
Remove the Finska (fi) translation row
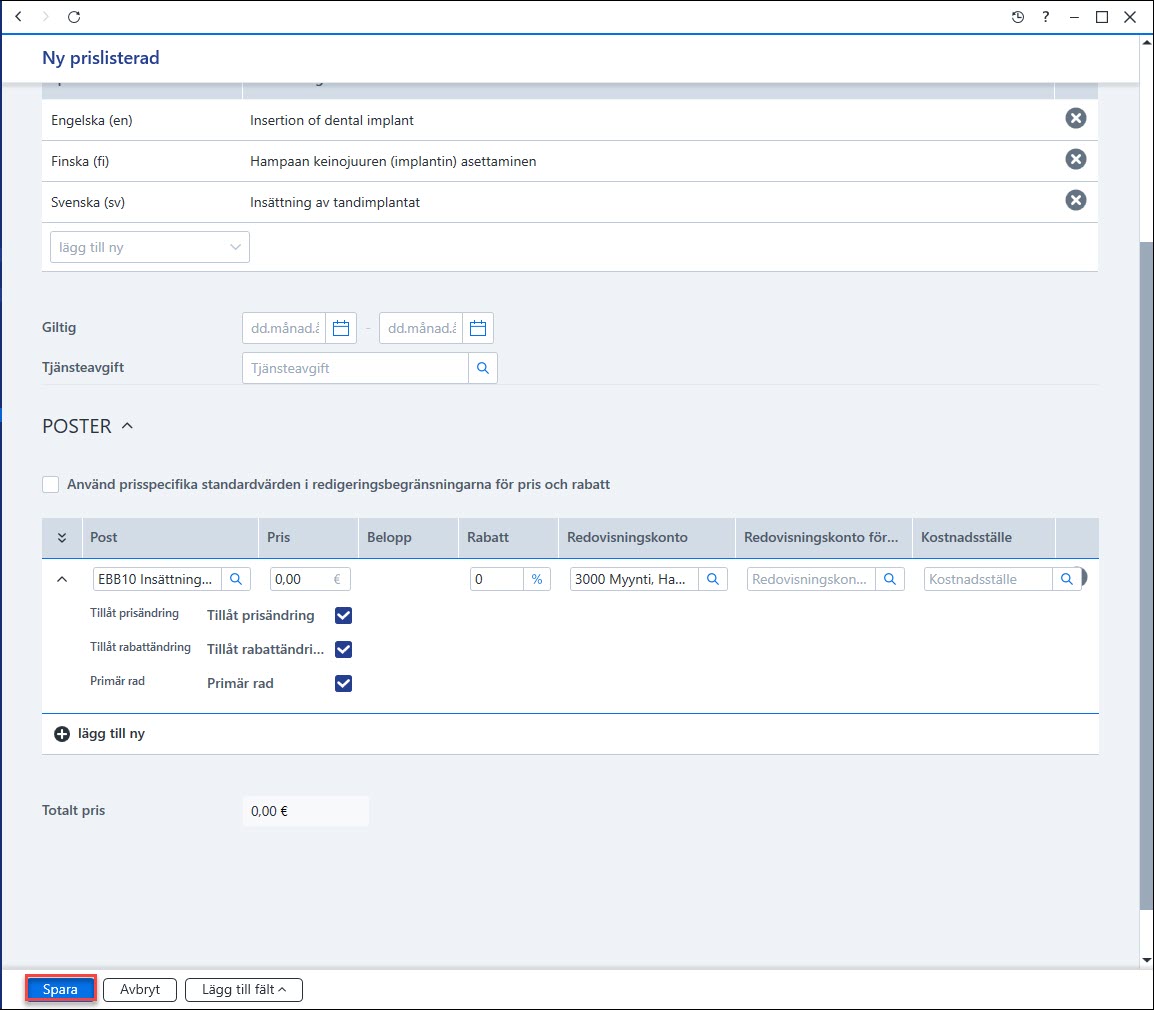(1075, 160)
